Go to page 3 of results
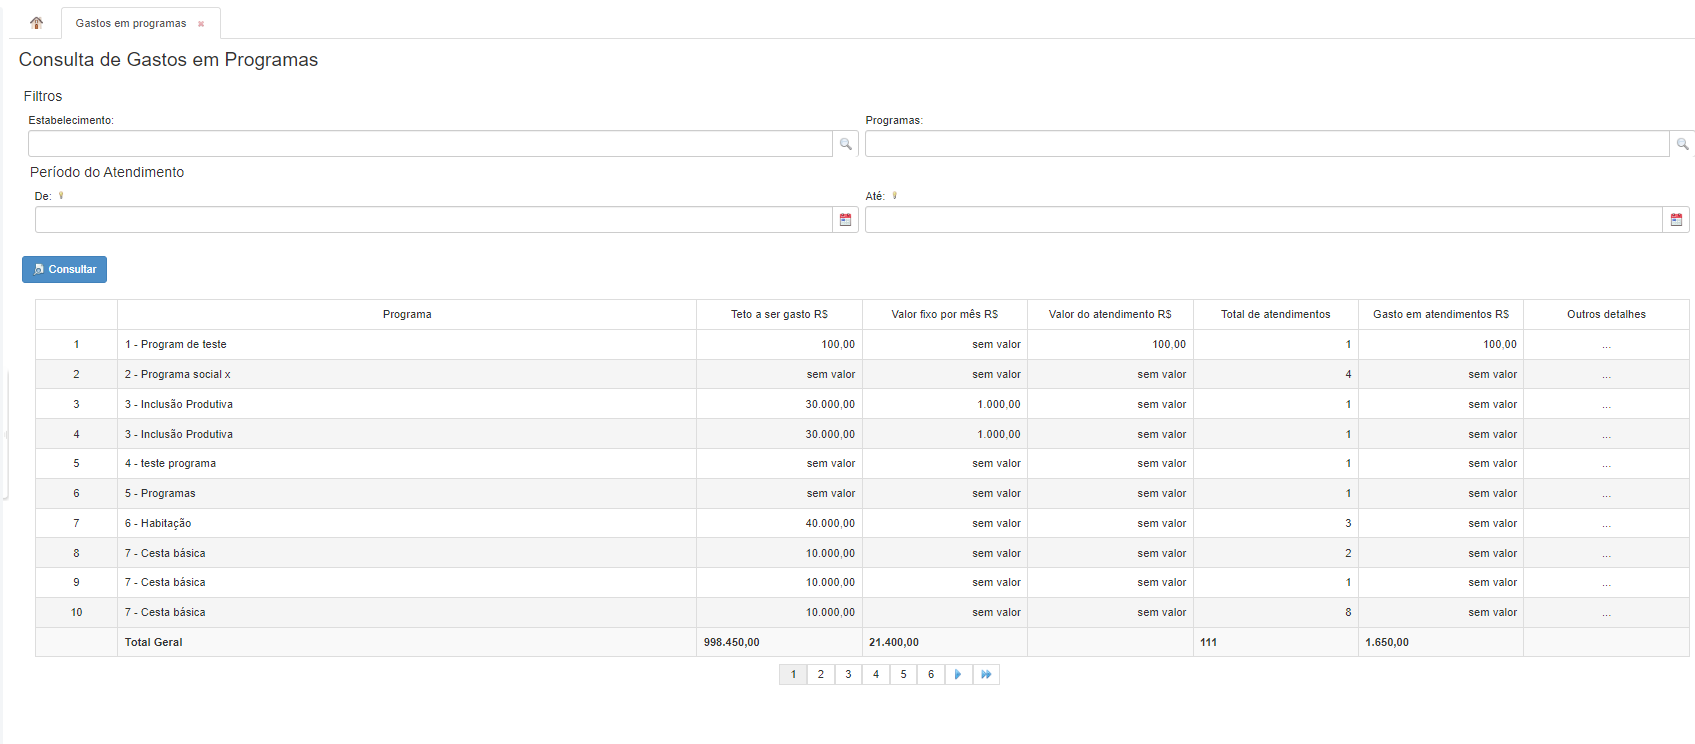Image resolution: width=1695 pixels, height=744 pixels. pyautogui.click(x=848, y=674)
